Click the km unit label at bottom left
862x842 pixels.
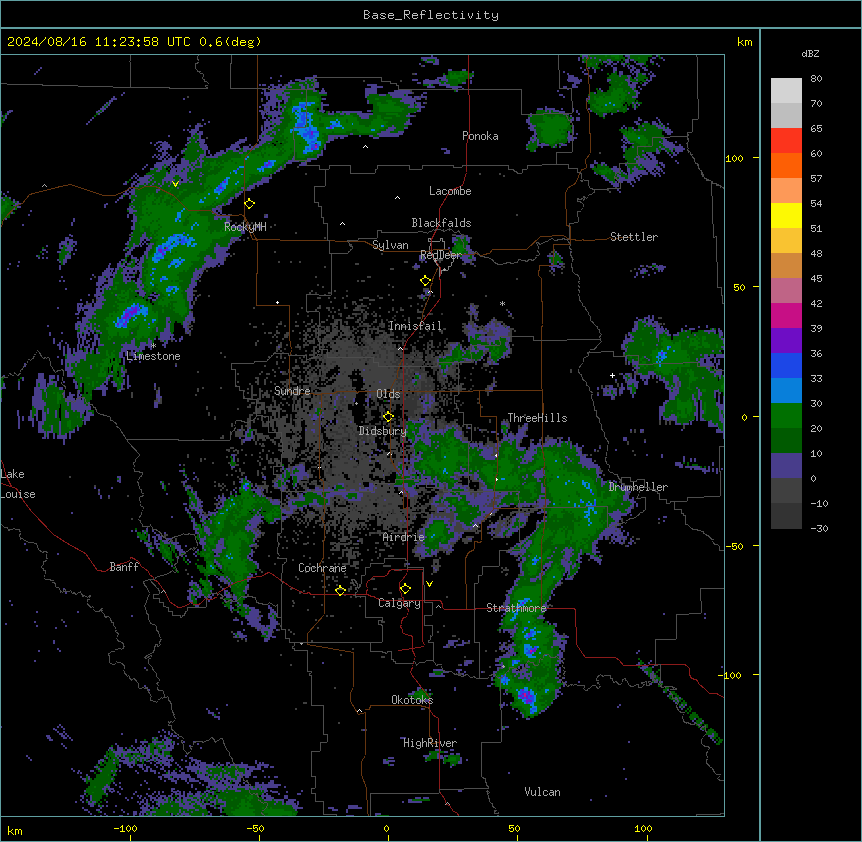pyautogui.click(x=15, y=830)
